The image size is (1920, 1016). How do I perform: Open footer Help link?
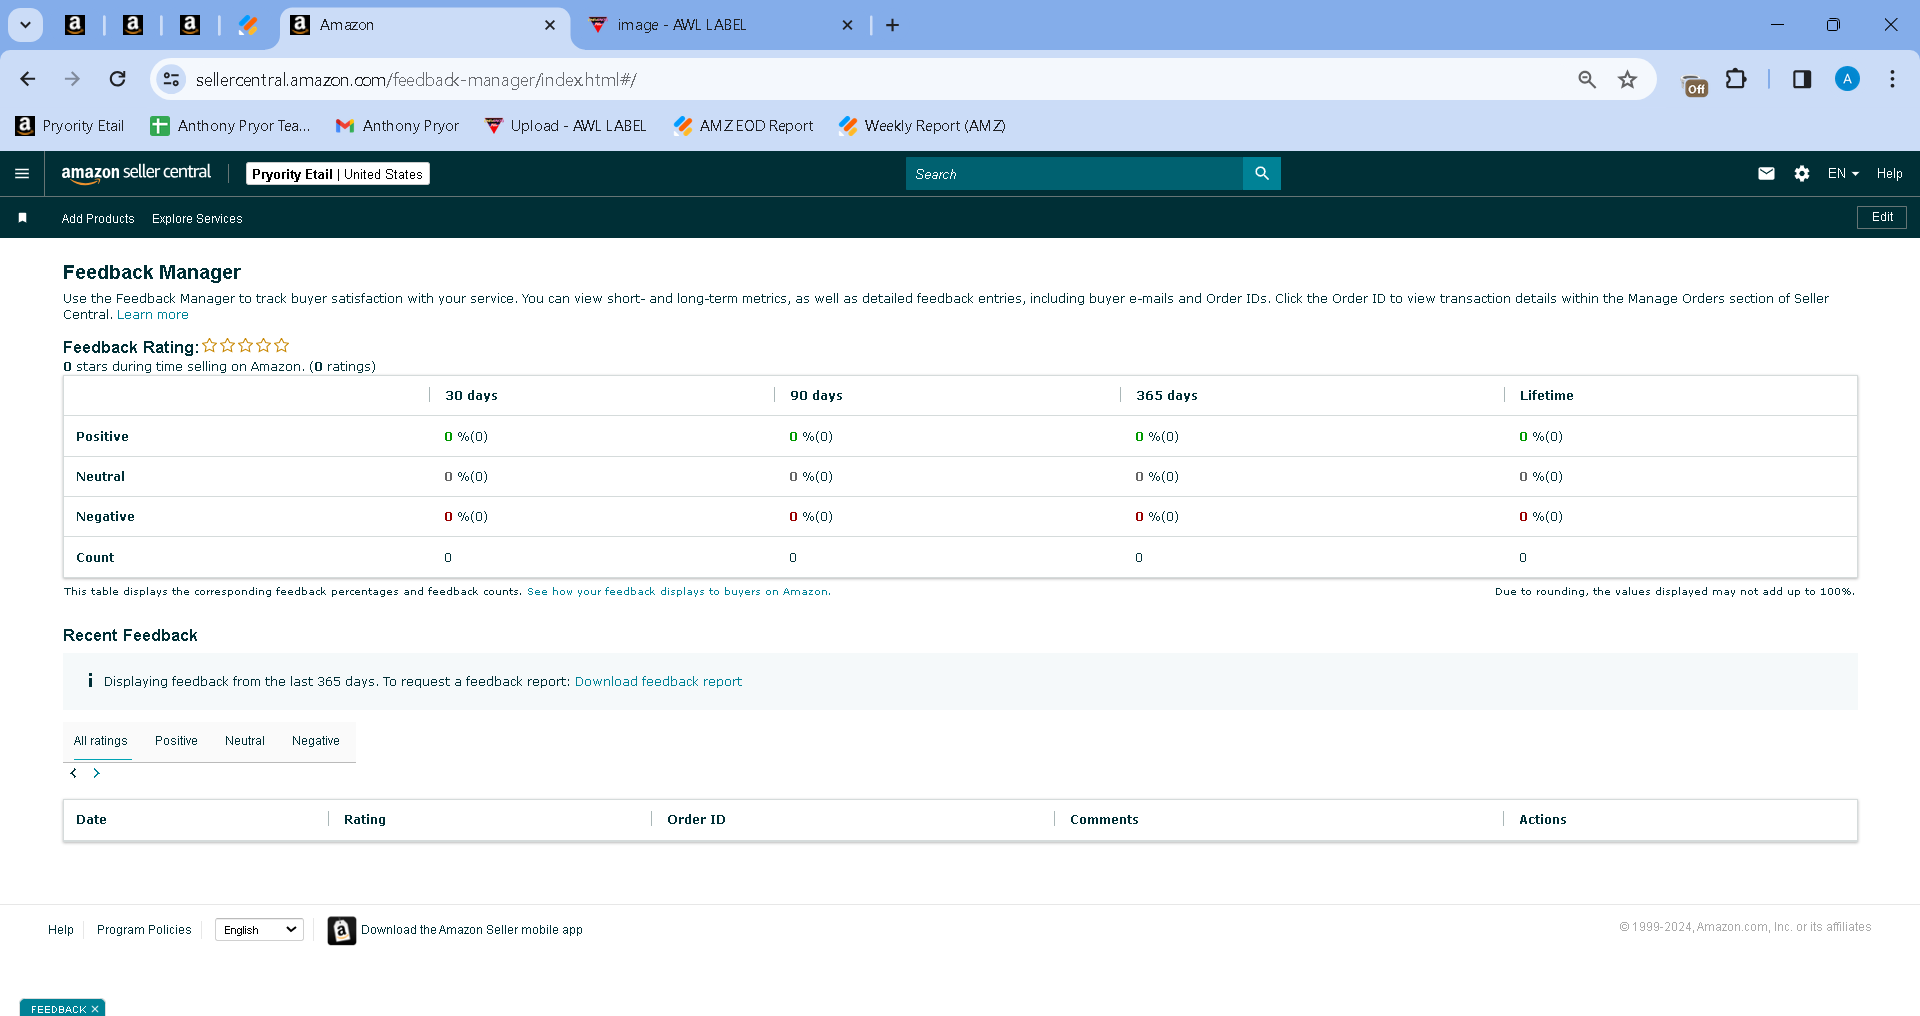pyautogui.click(x=61, y=930)
